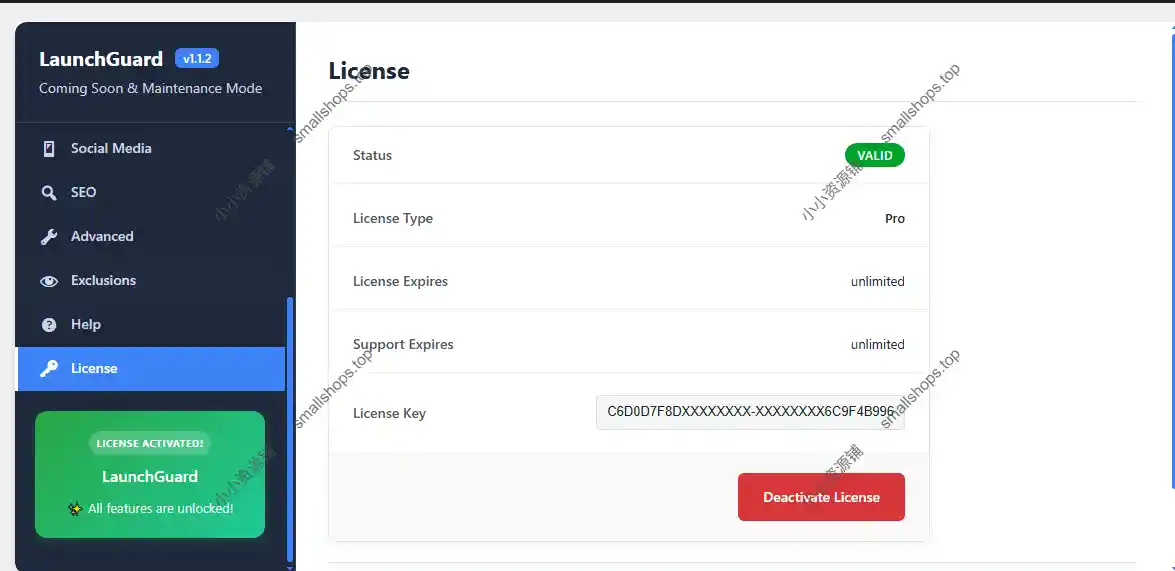The image size is (1175, 571).
Task: Click the SEO magnifier icon
Action: [x=49, y=193]
